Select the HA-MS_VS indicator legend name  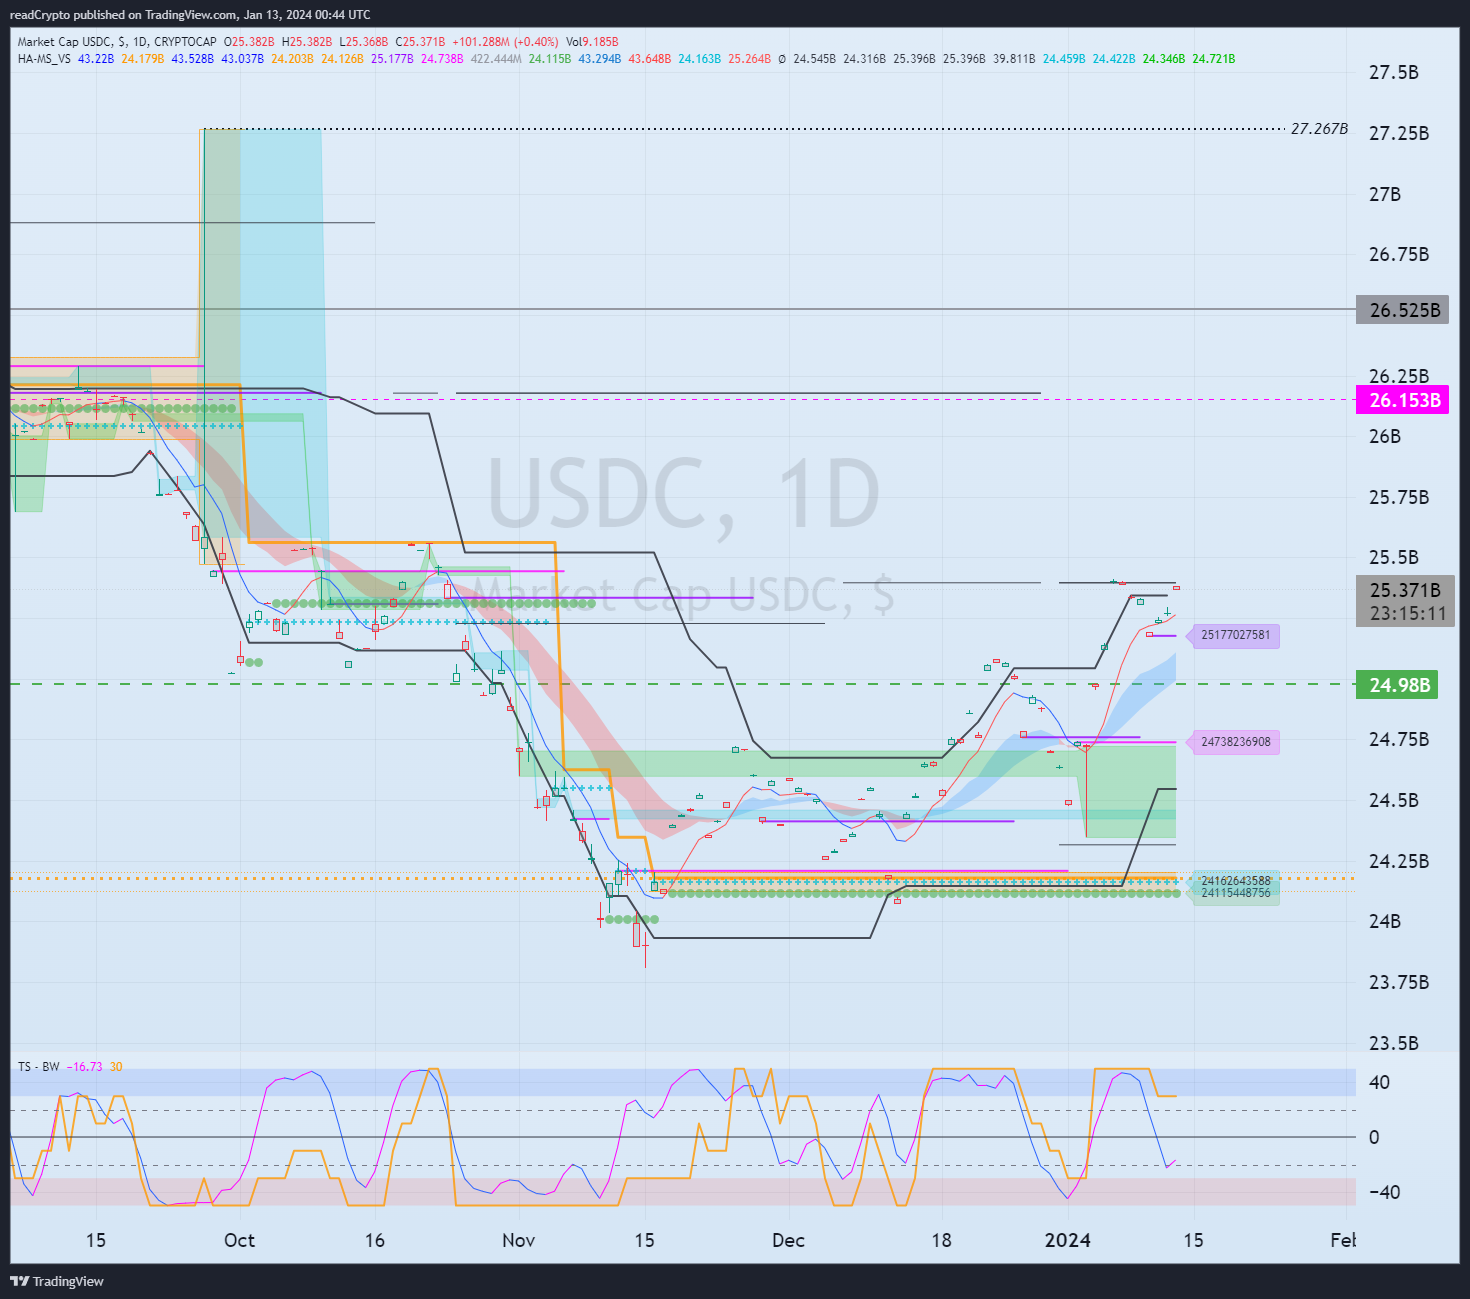coord(44,59)
